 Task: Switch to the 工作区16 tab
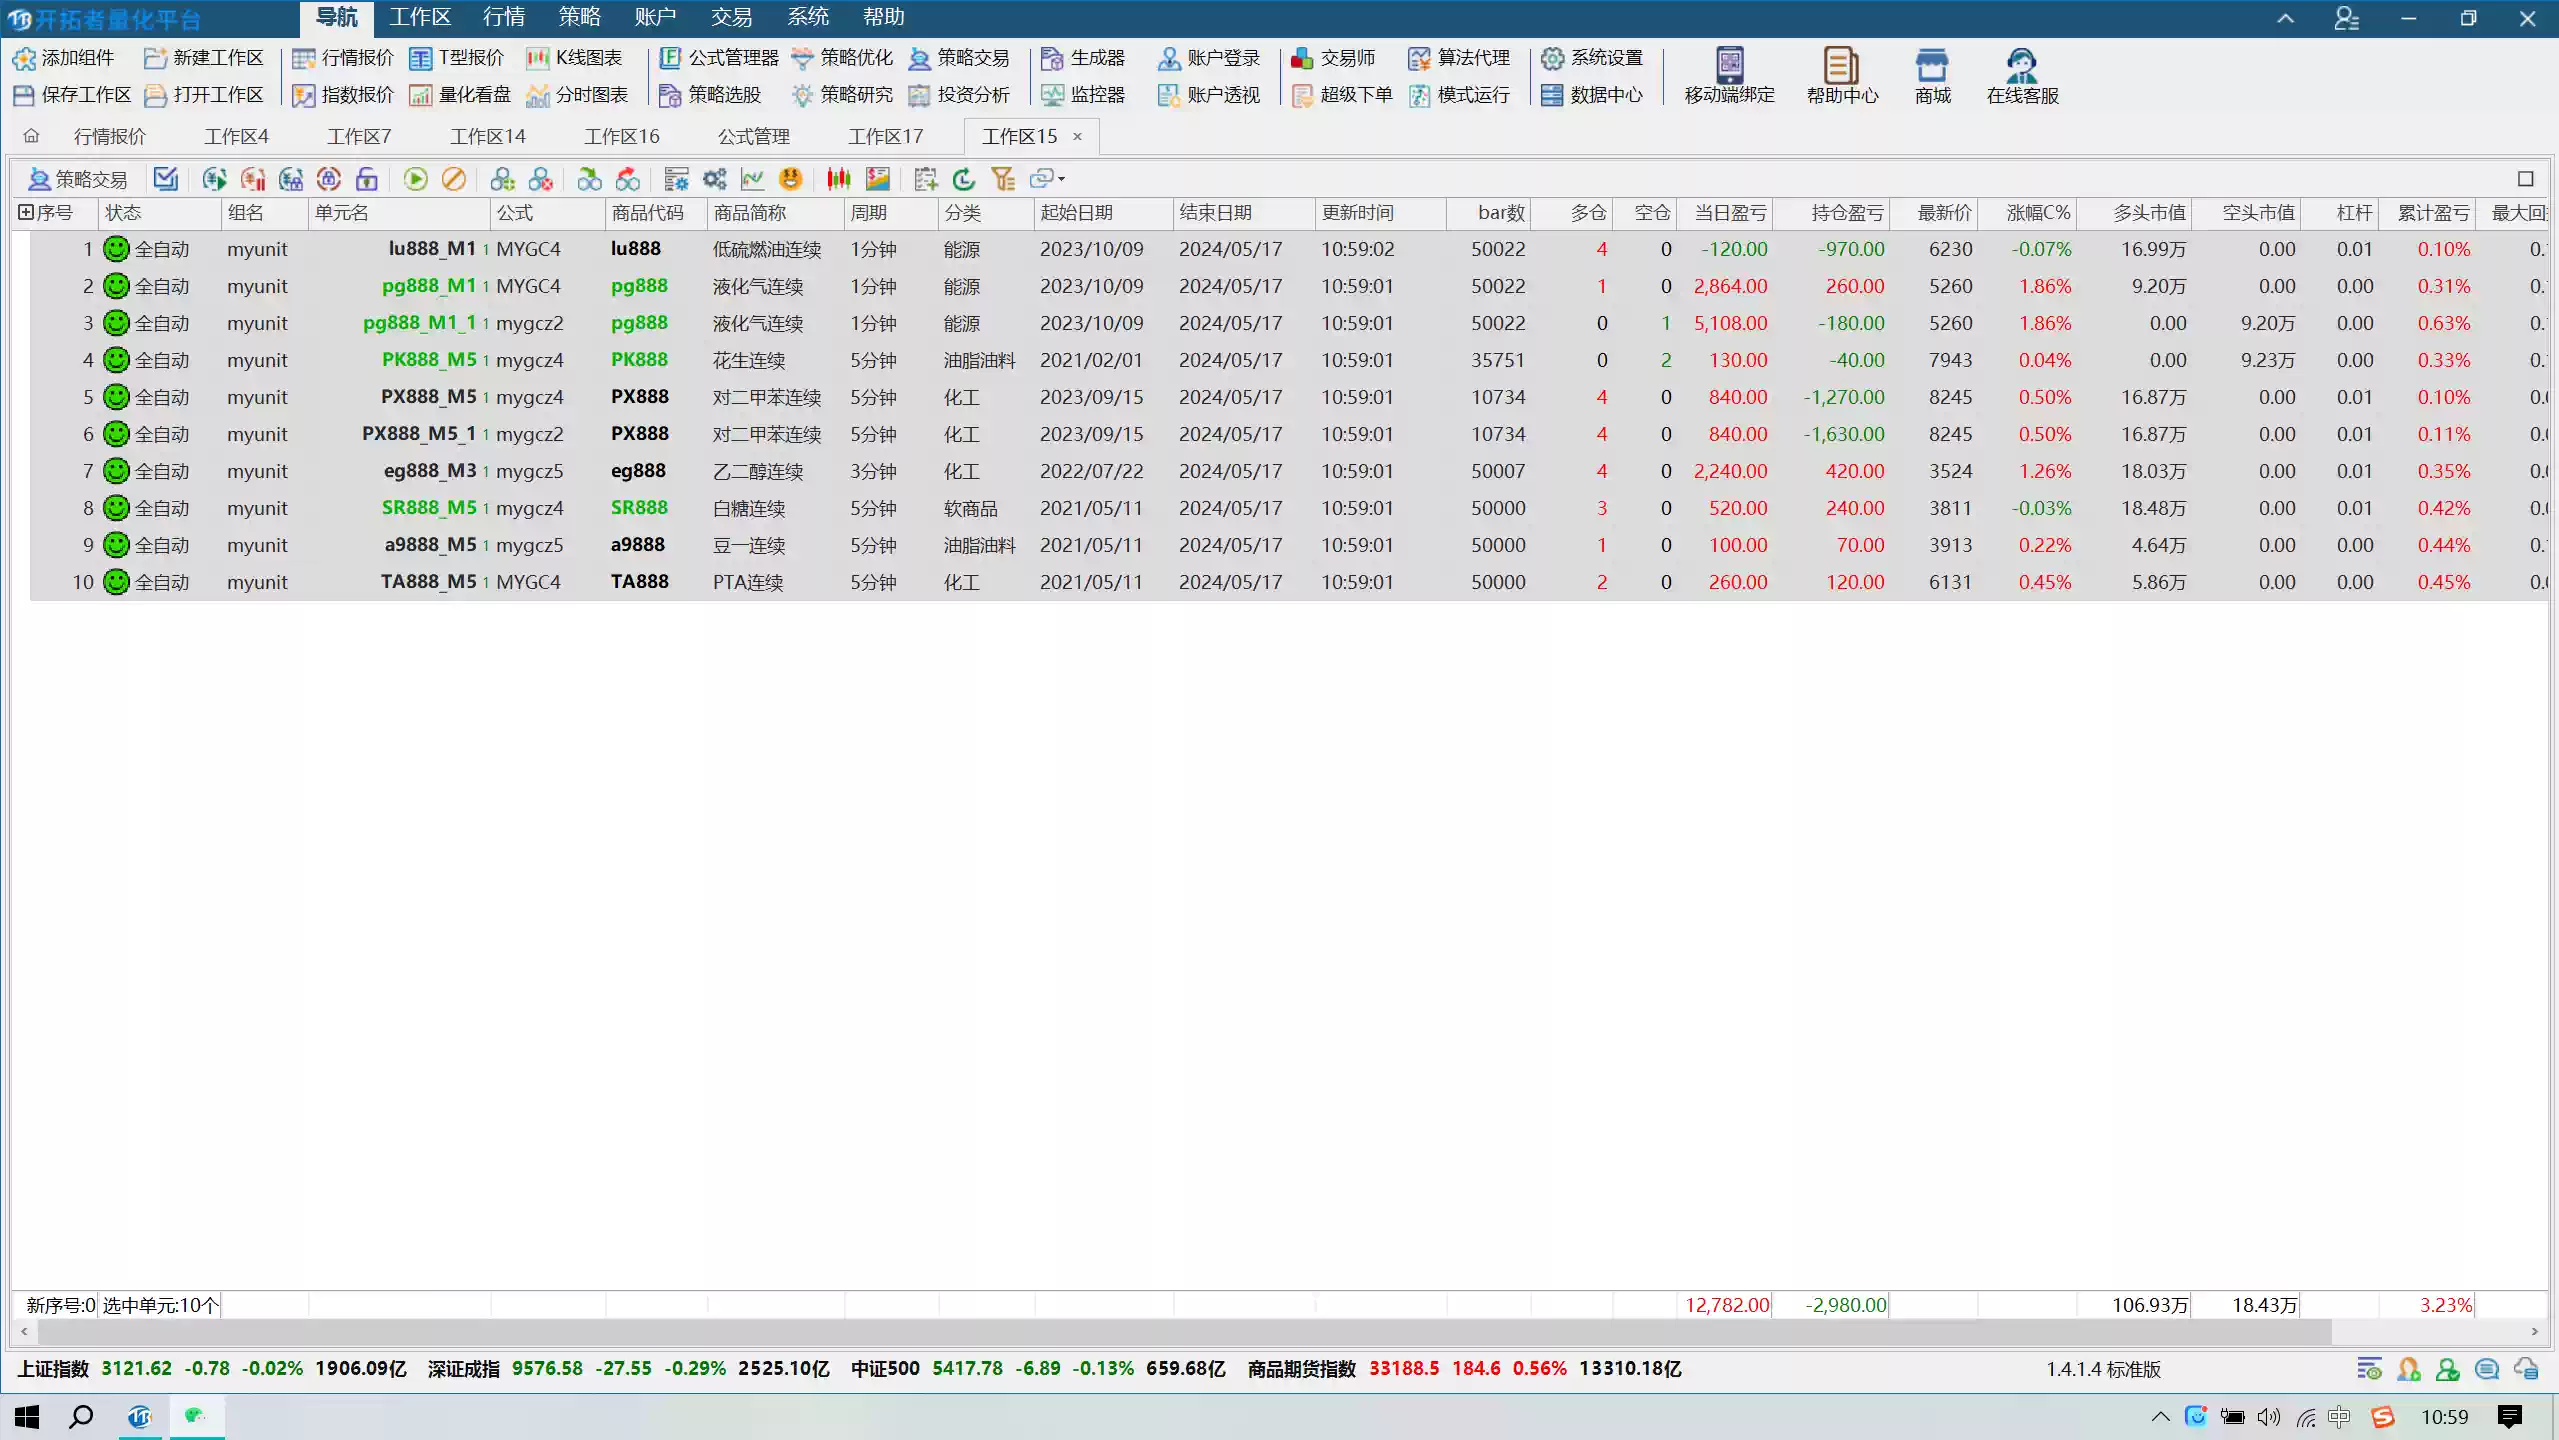621,136
